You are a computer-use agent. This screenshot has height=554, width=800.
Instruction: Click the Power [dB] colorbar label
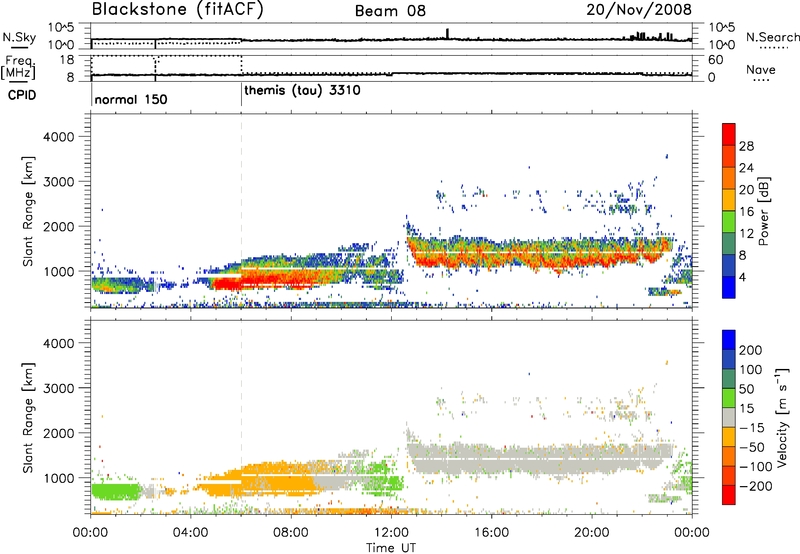tap(764, 211)
